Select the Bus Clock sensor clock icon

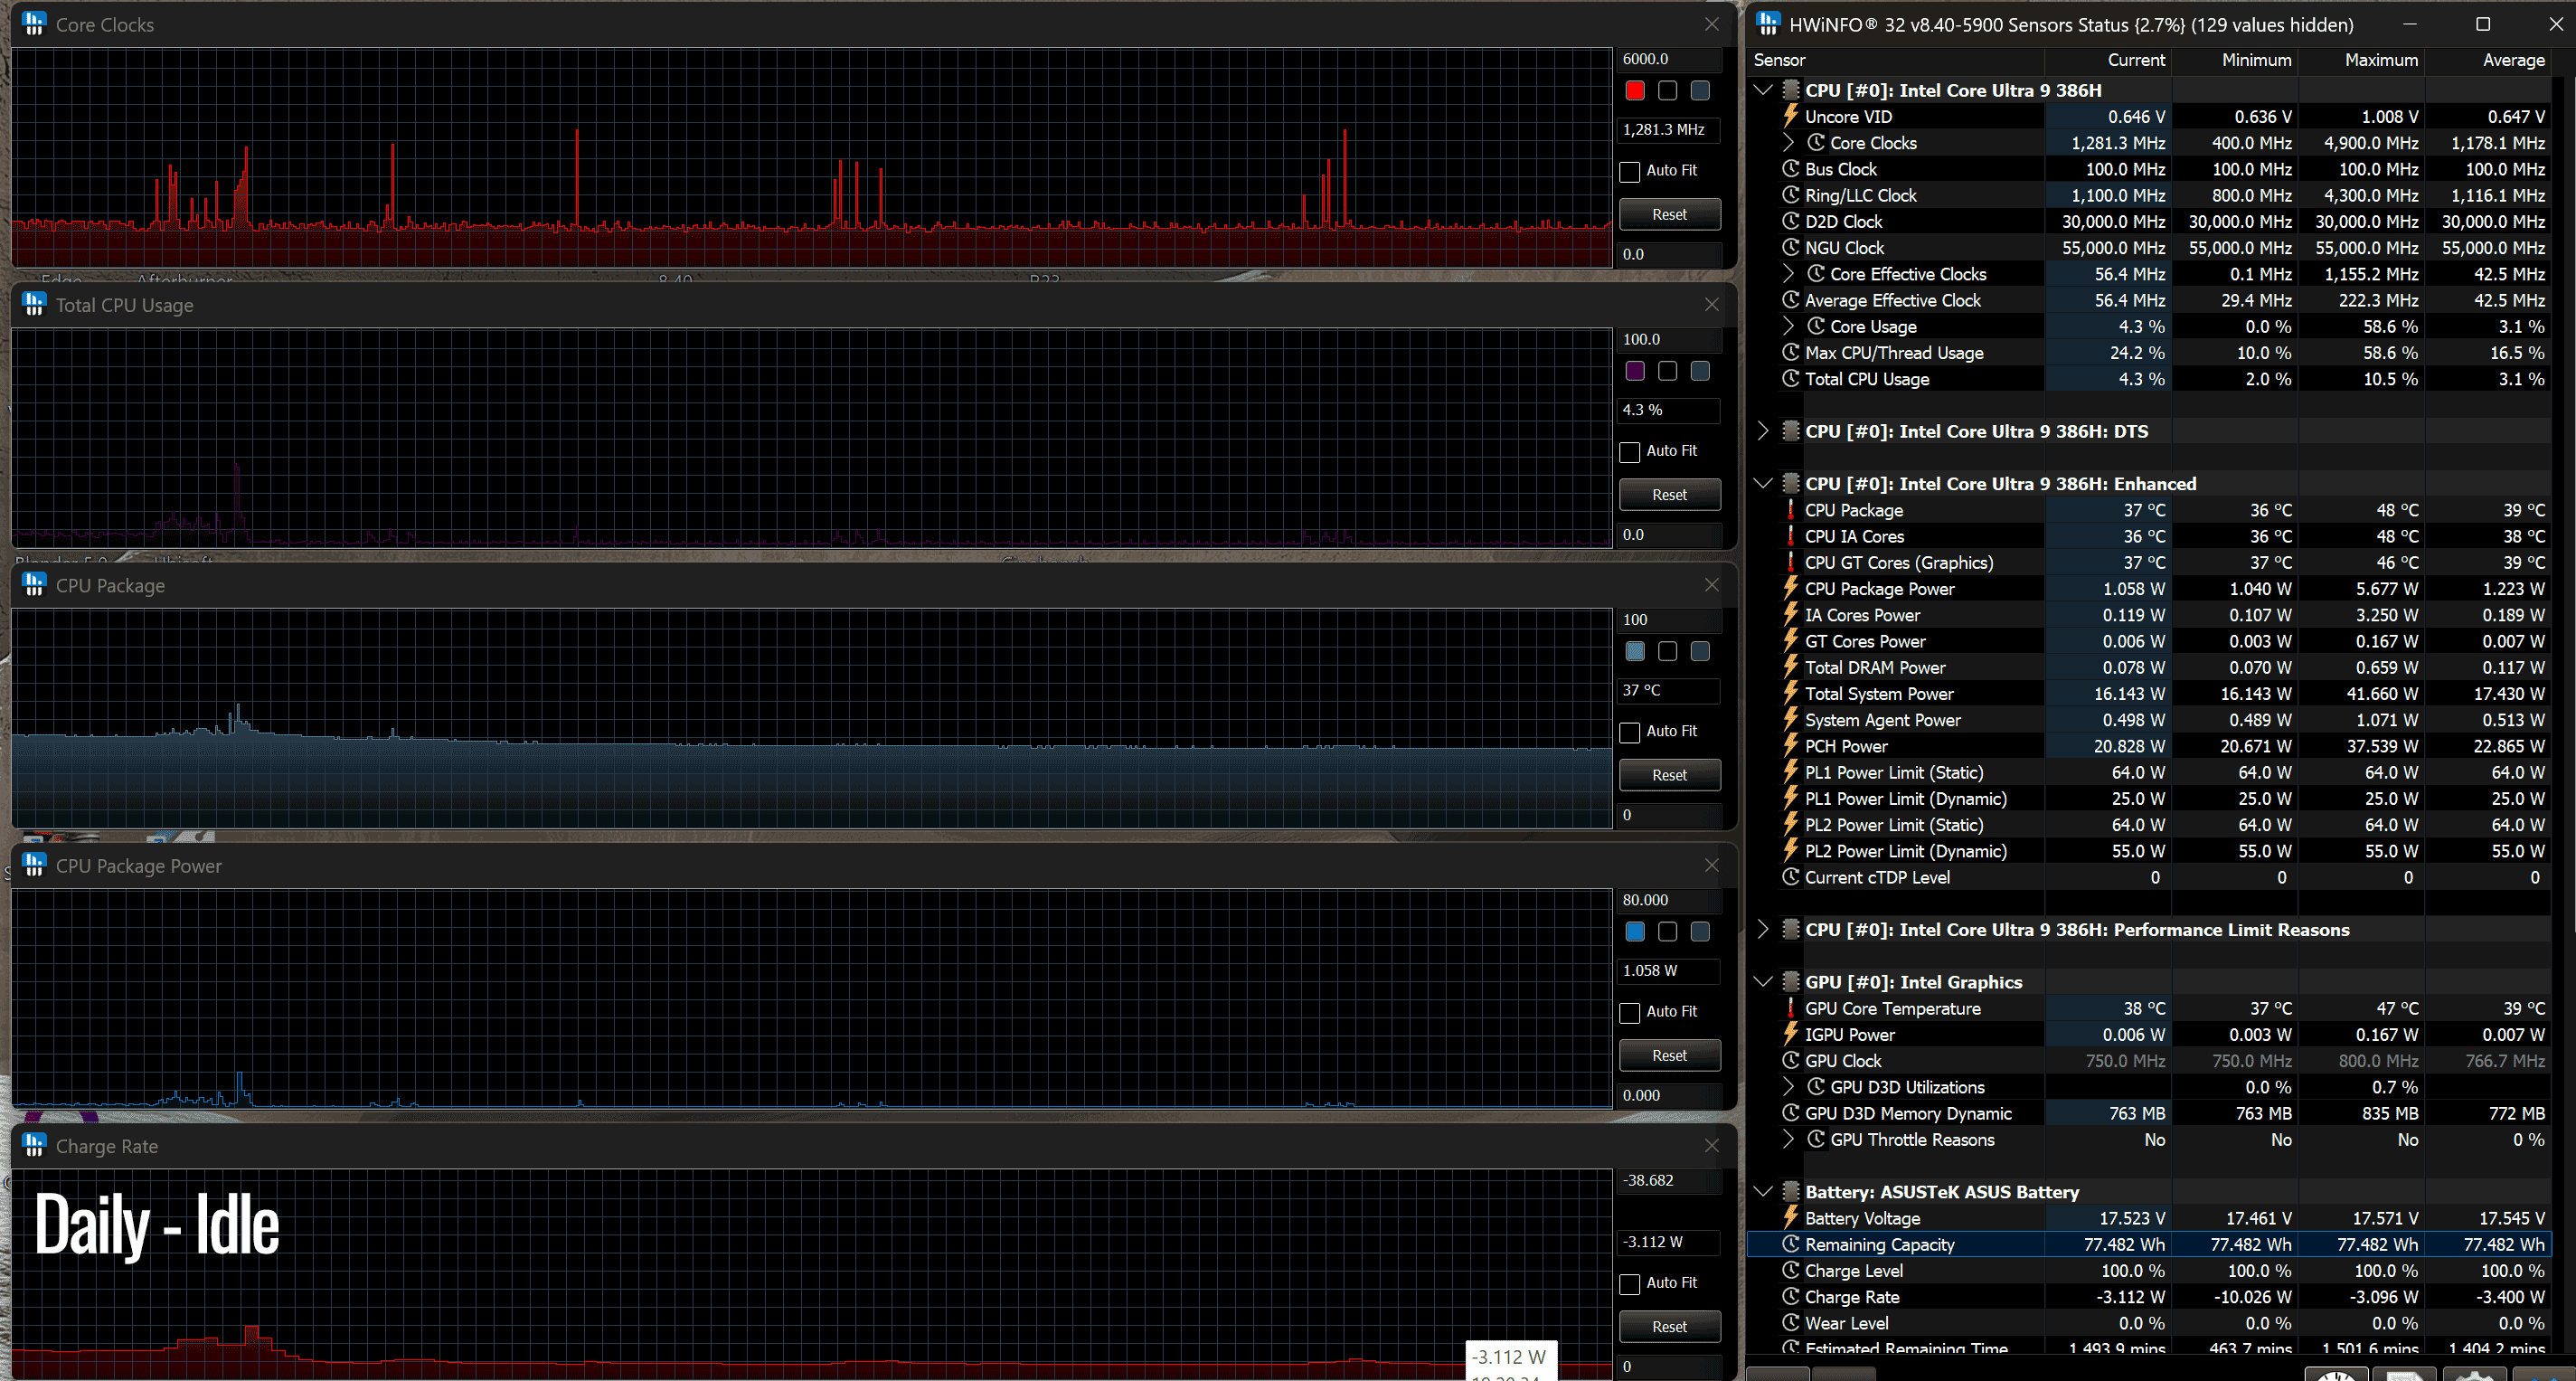(1791, 169)
